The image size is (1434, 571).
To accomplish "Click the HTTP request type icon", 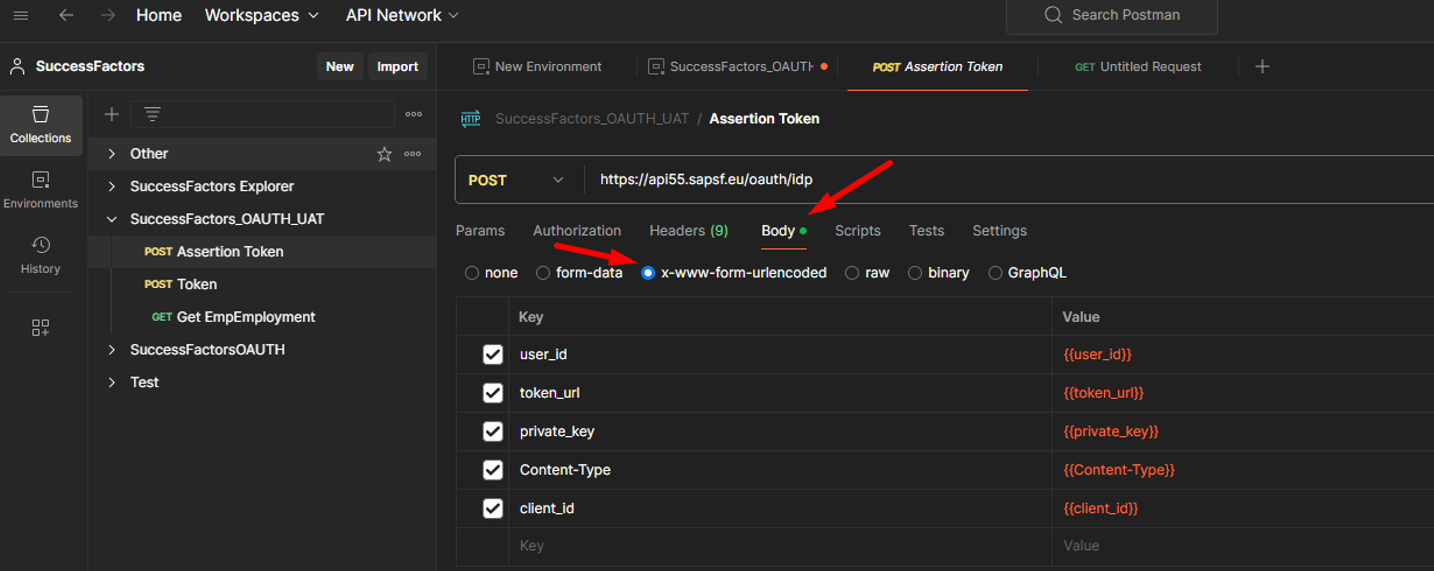I will 470,118.
